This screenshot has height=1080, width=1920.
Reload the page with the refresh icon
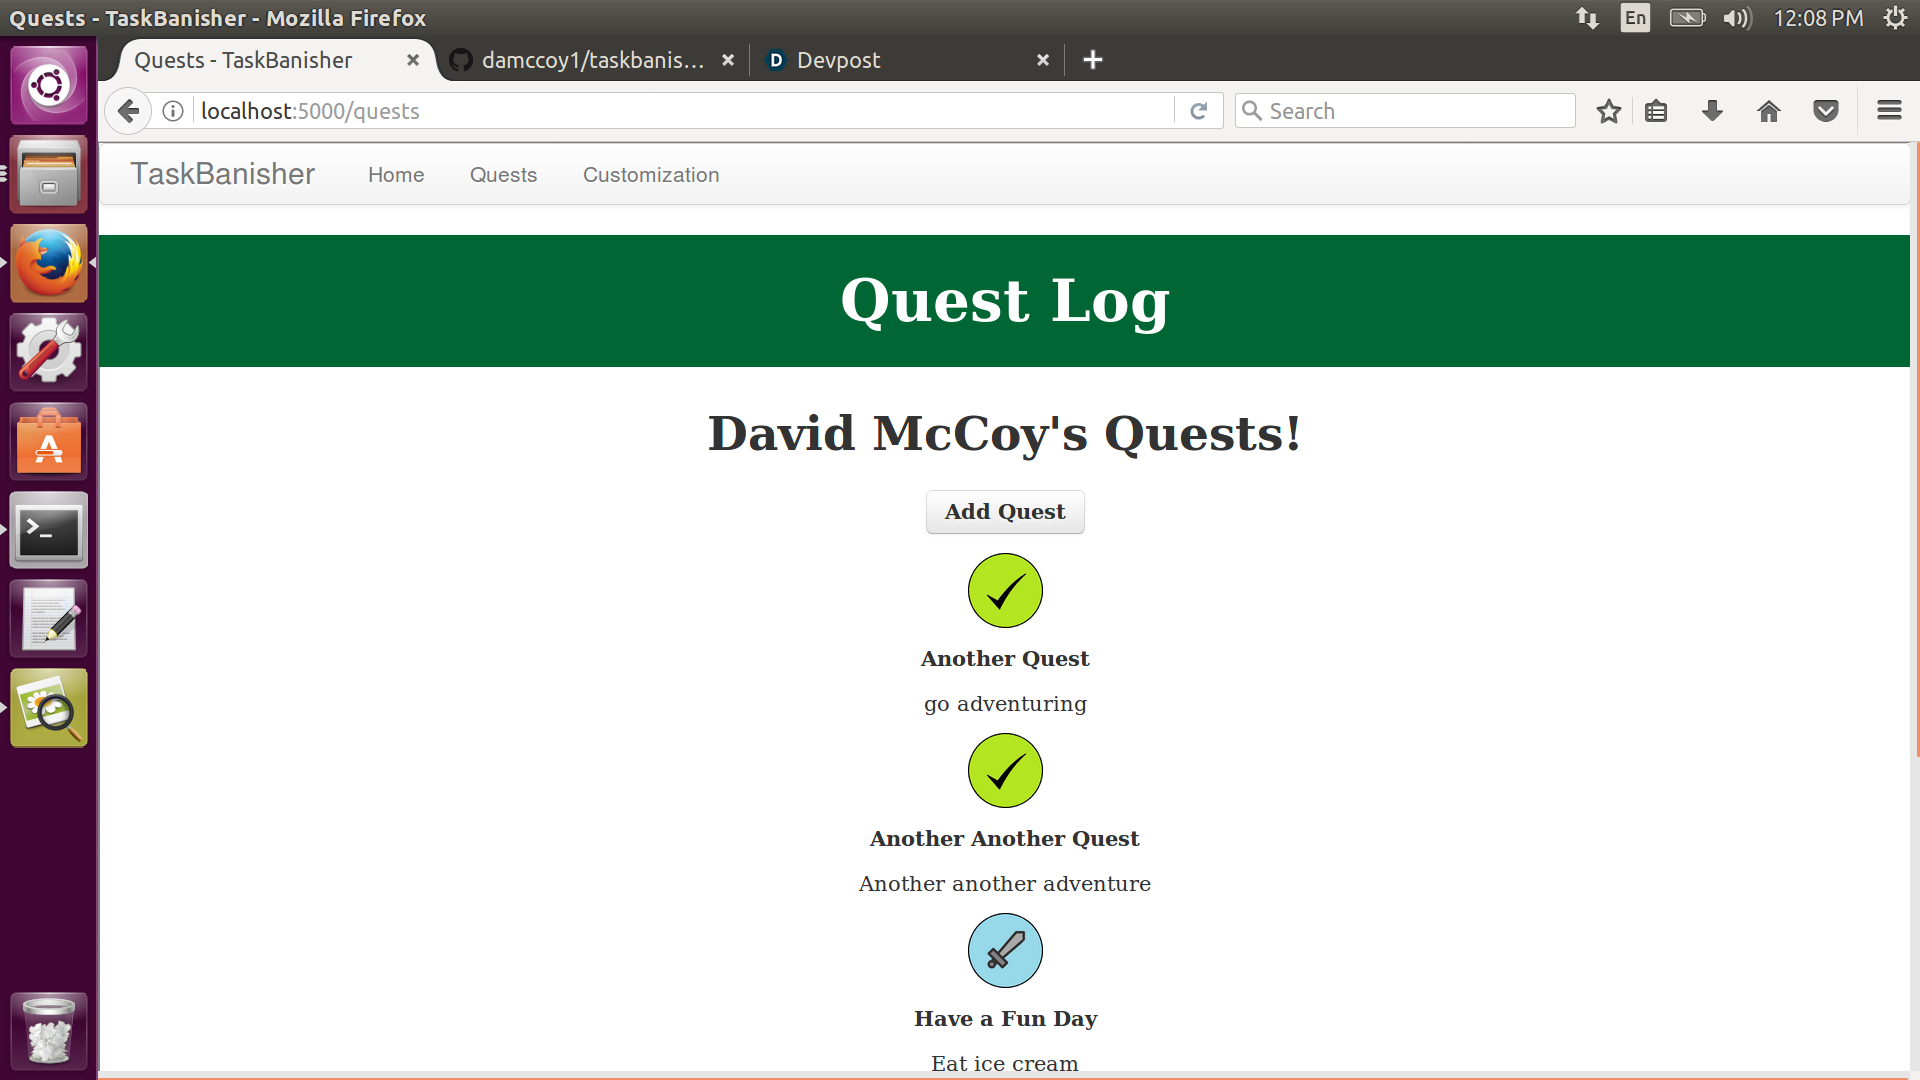click(1199, 111)
